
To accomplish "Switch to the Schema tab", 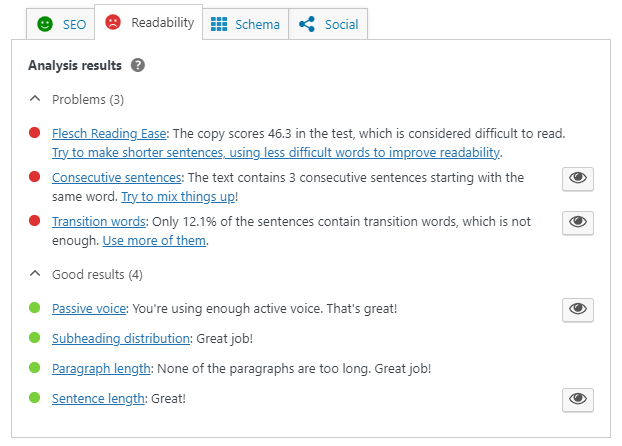I will point(246,24).
